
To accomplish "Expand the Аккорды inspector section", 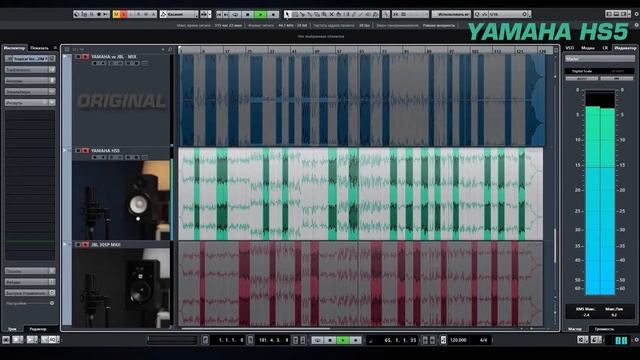I will 30,81.
